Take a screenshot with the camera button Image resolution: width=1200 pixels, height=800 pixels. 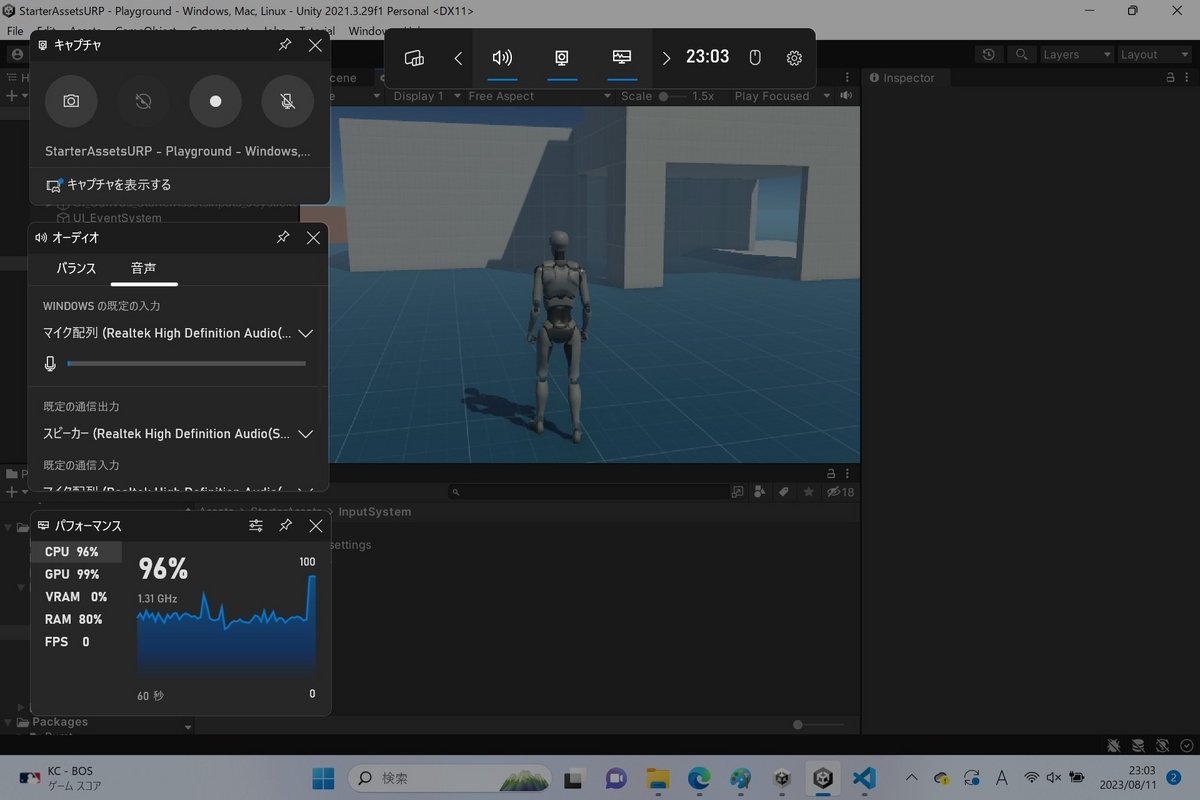71,101
